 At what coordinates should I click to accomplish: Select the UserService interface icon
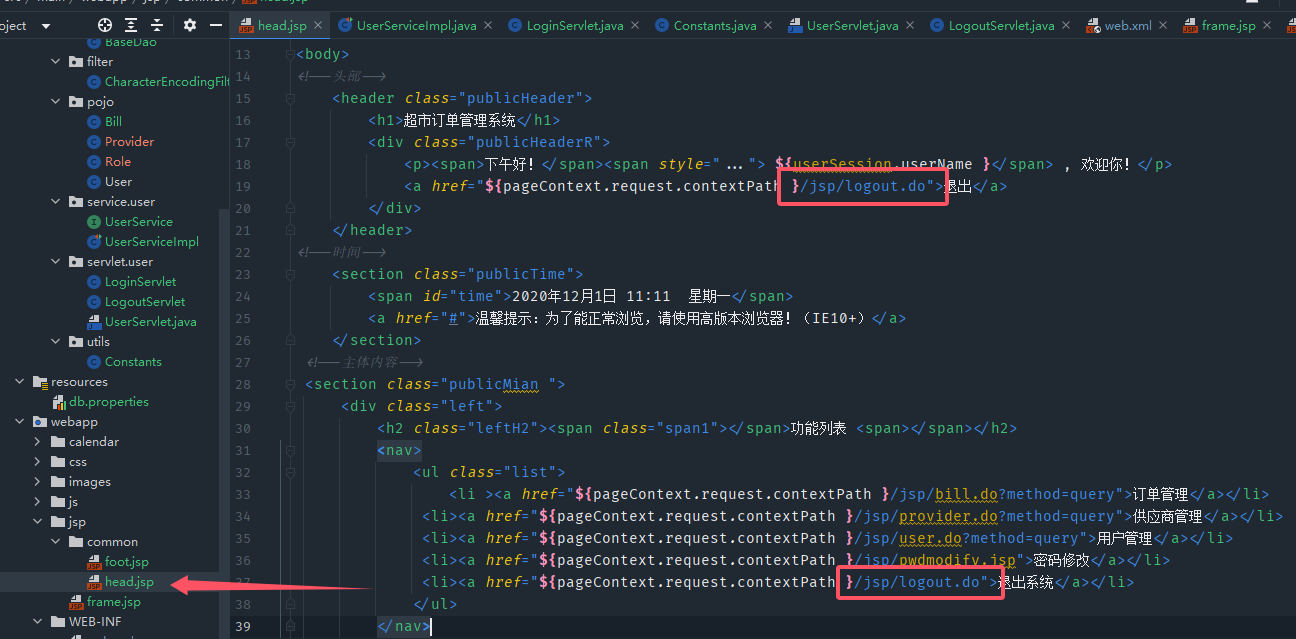click(x=95, y=222)
